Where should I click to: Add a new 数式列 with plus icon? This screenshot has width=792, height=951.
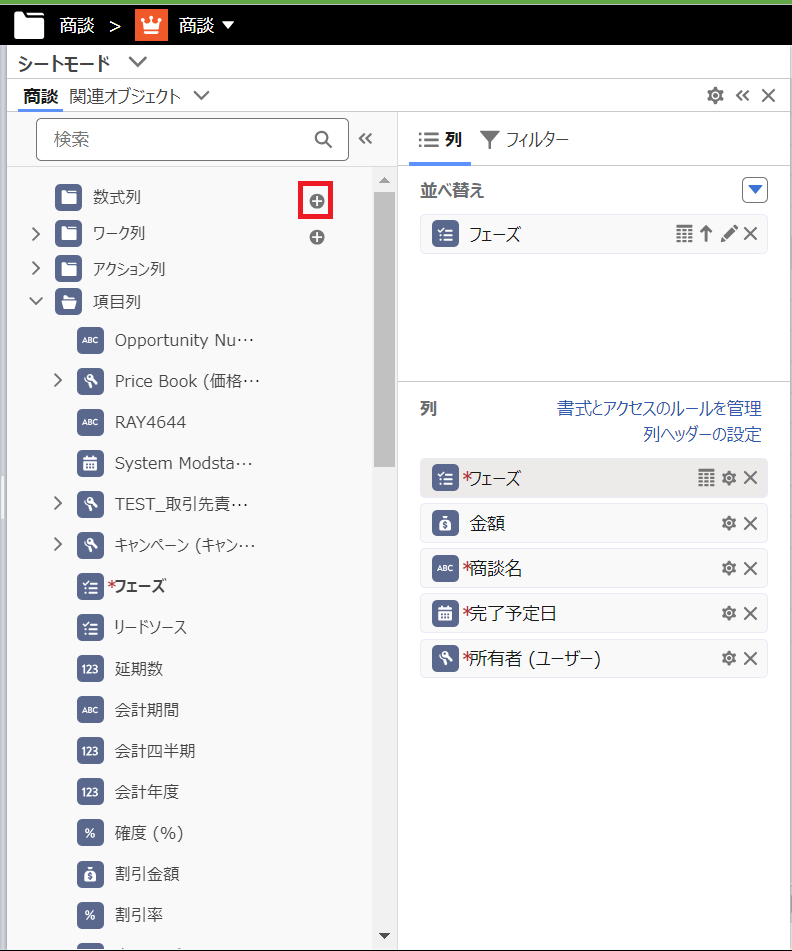click(x=317, y=201)
